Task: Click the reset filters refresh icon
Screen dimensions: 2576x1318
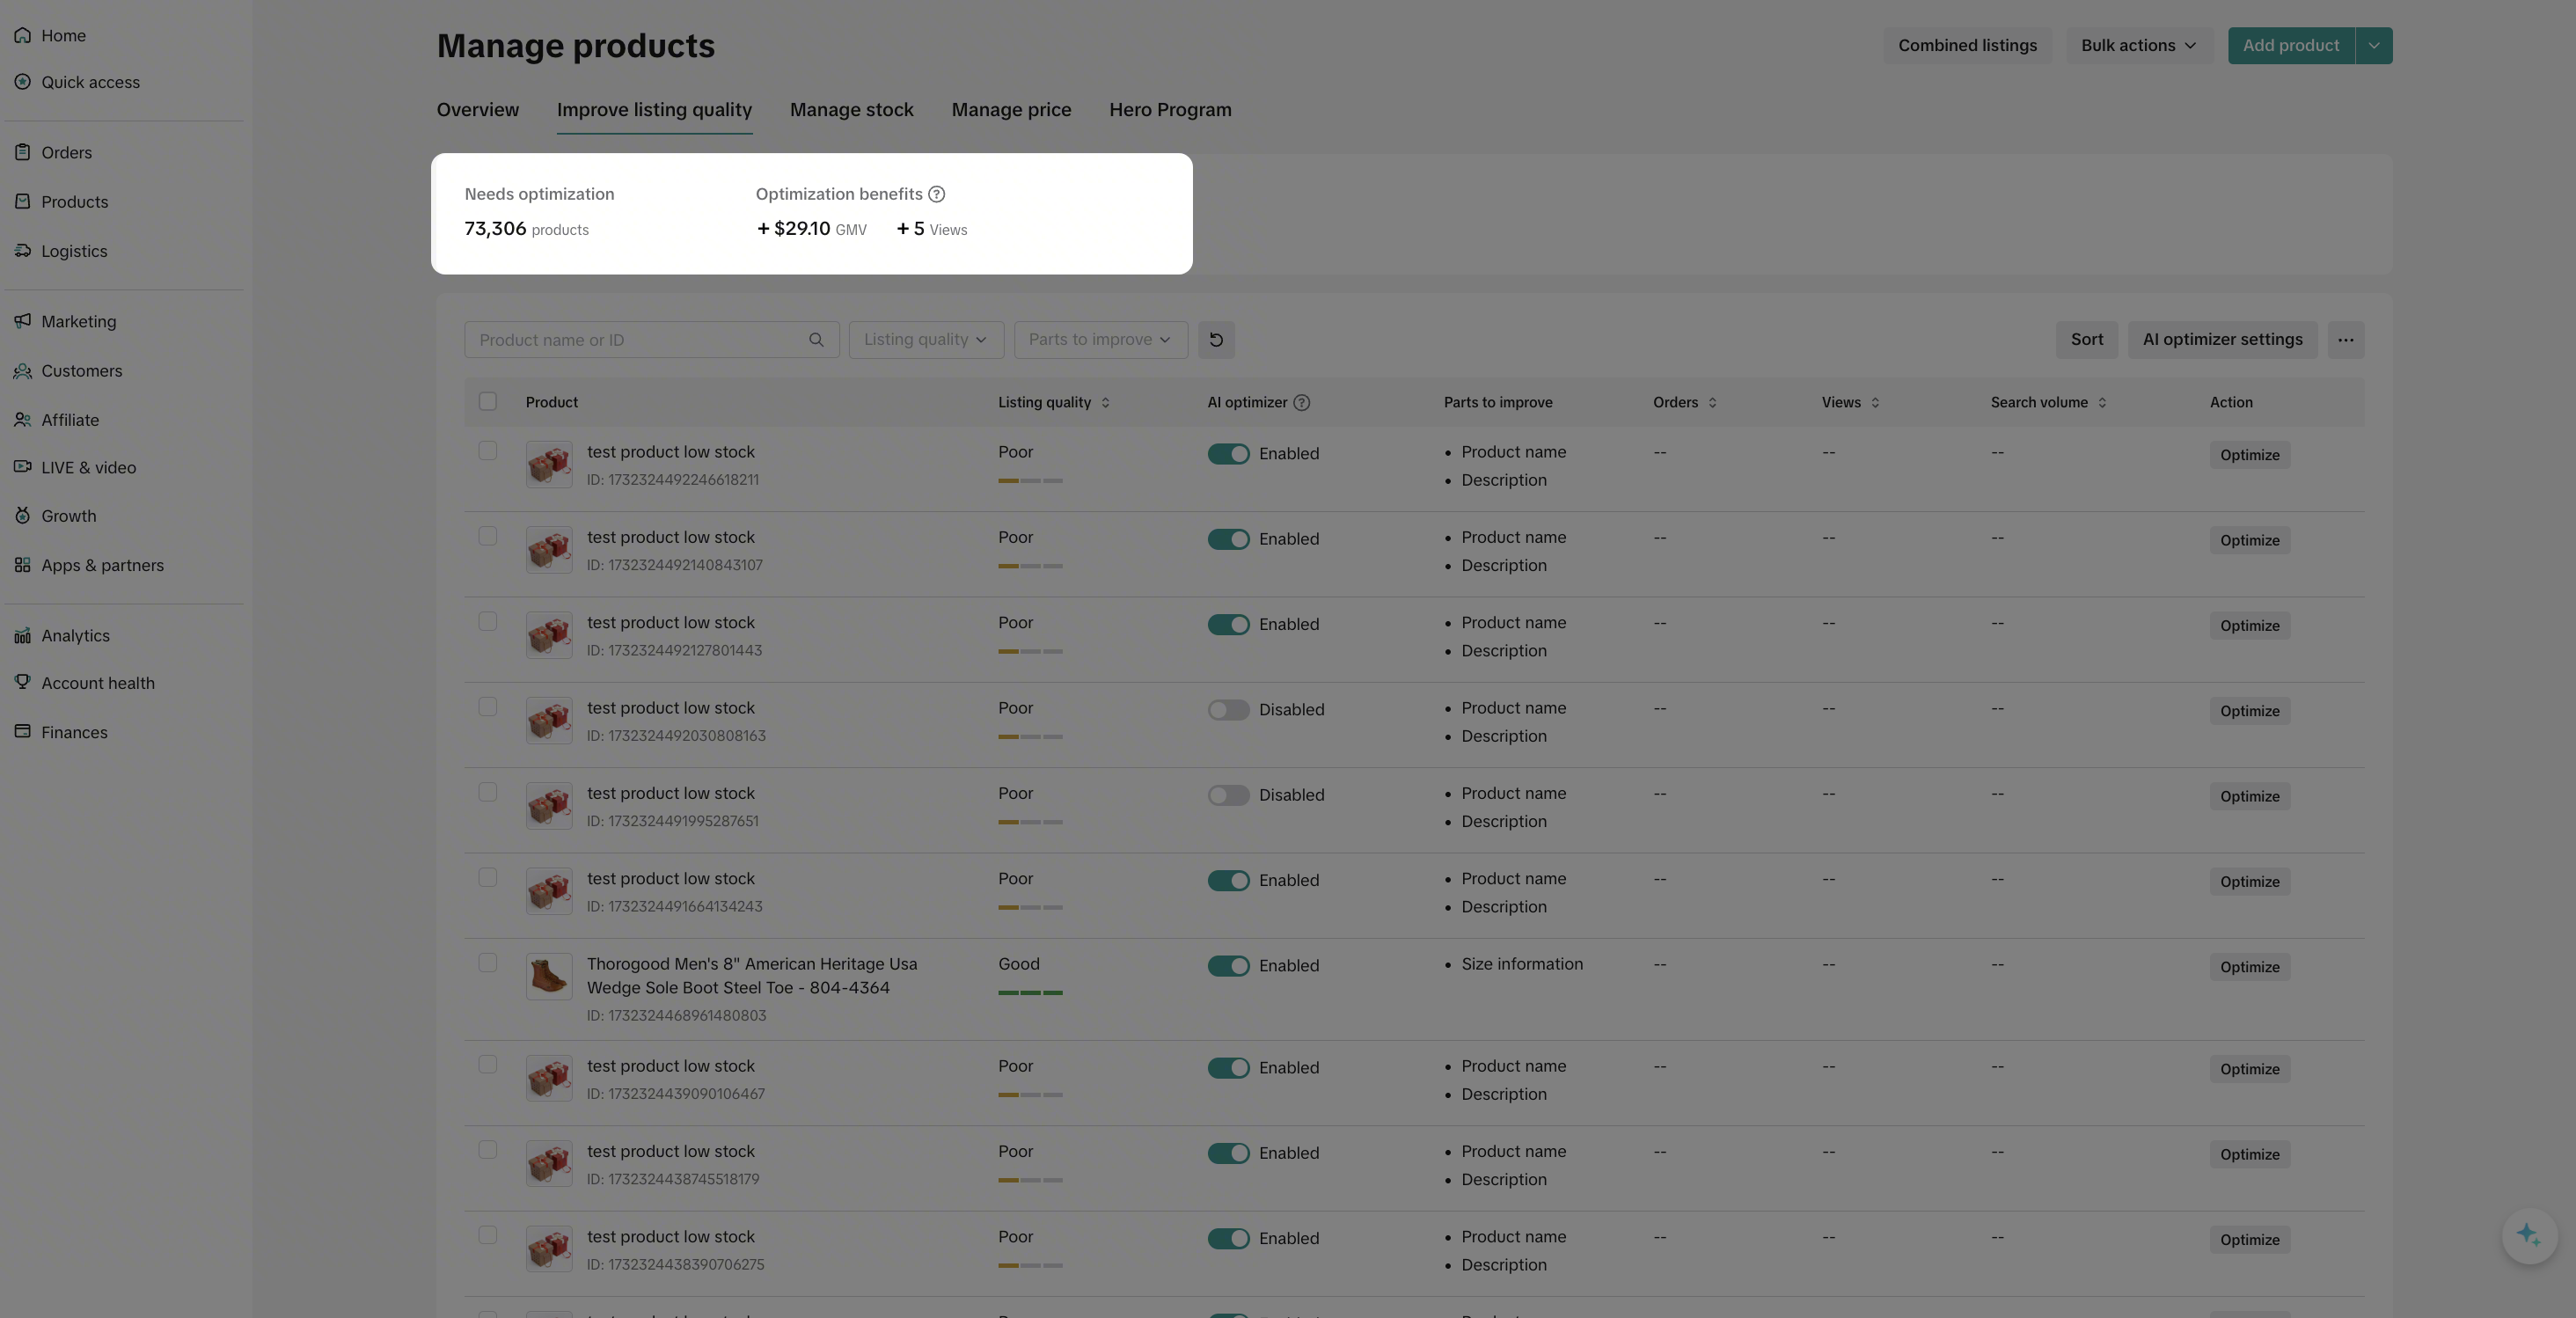Action: pyautogui.click(x=1216, y=340)
